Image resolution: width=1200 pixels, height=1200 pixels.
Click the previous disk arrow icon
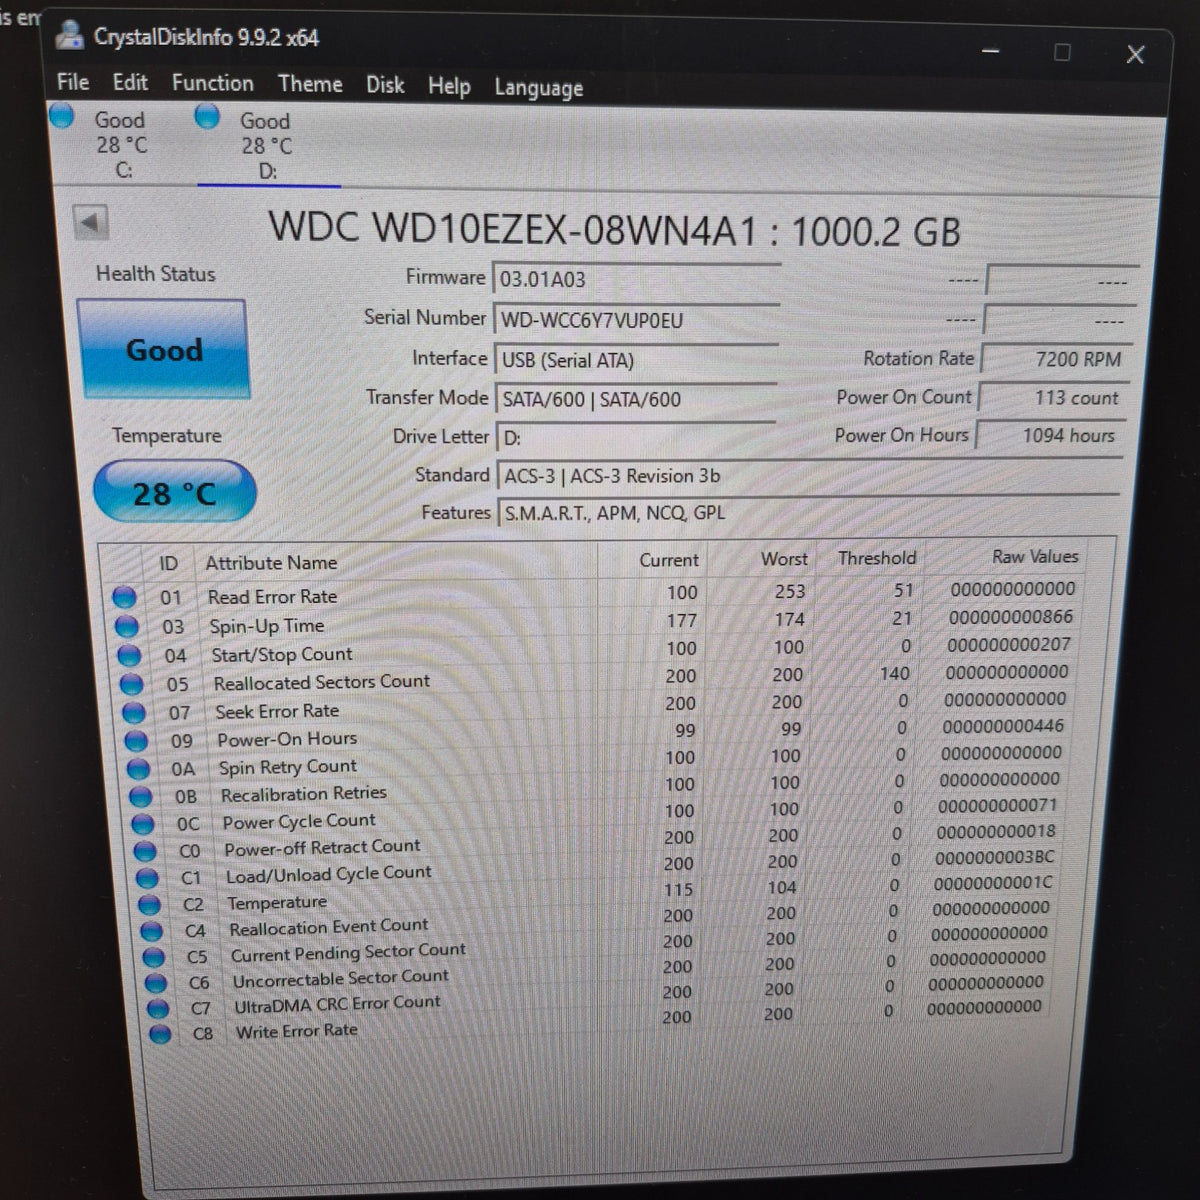[x=92, y=222]
